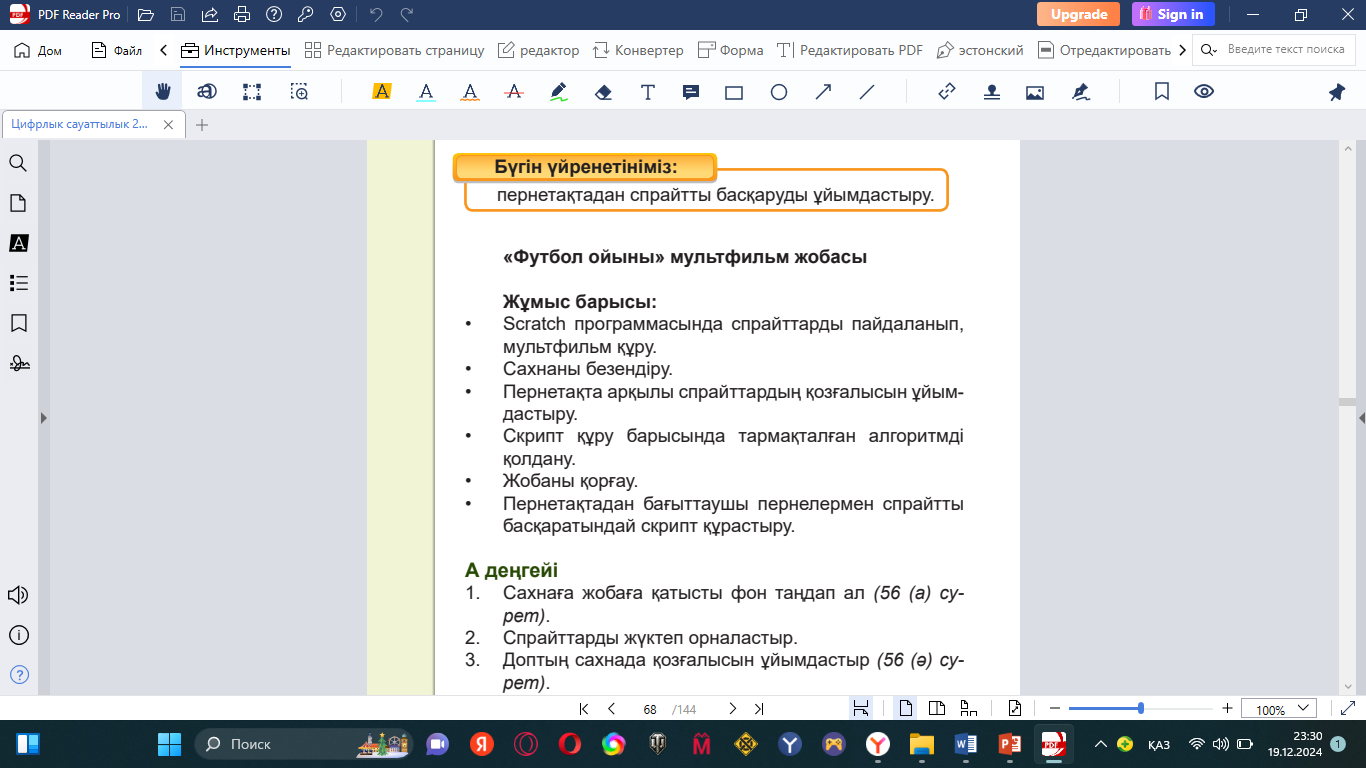
Task: Expand more toolbar tabs with right chevron
Action: tap(1183, 50)
